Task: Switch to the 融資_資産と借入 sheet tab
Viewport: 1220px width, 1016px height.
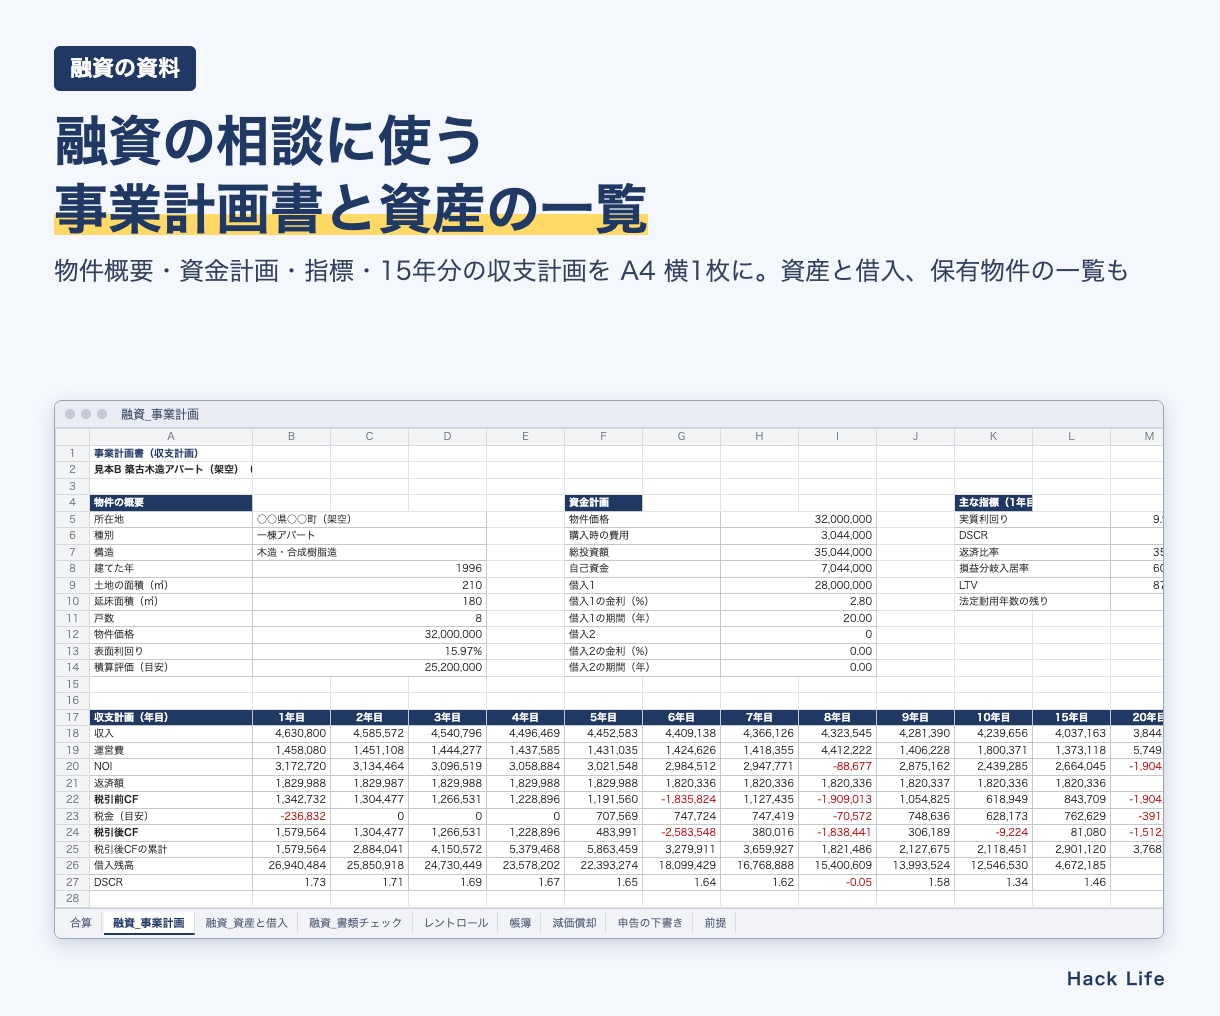Action: (246, 923)
